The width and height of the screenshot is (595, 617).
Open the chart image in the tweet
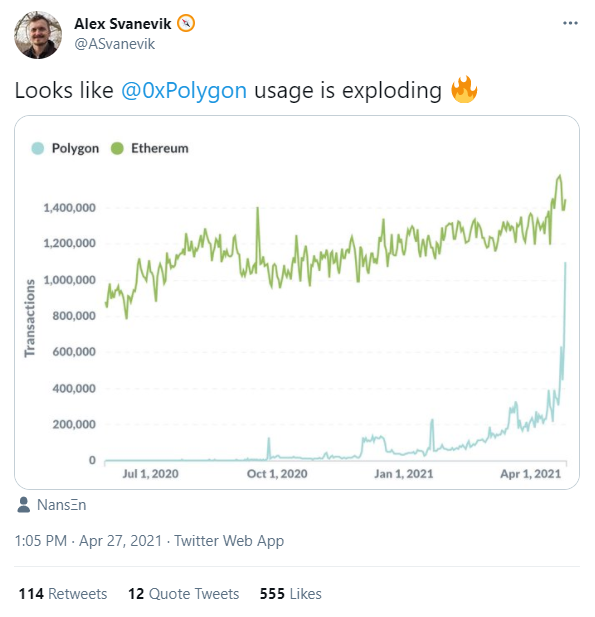297,302
